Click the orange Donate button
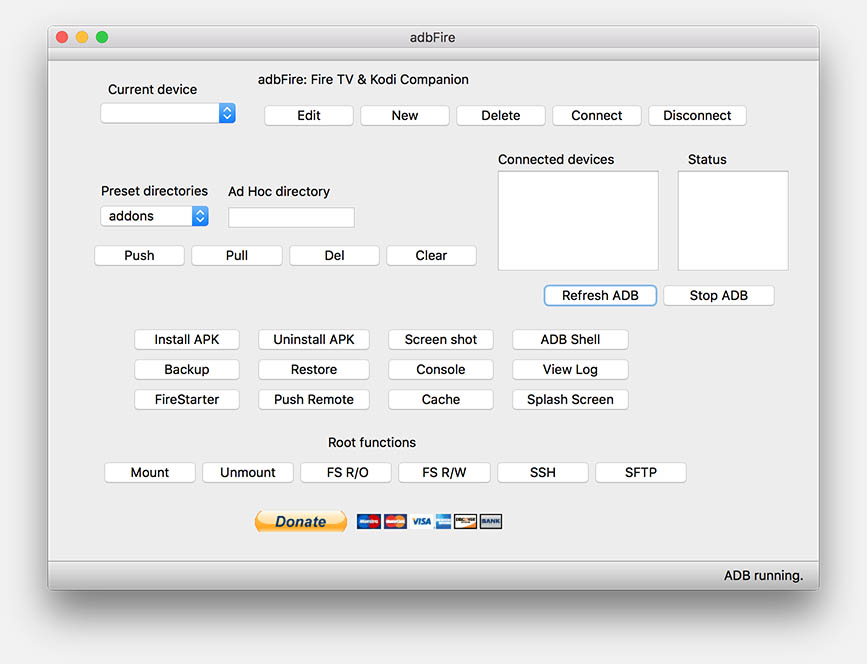Viewport: 867px width, 664px height. (301, 521)
